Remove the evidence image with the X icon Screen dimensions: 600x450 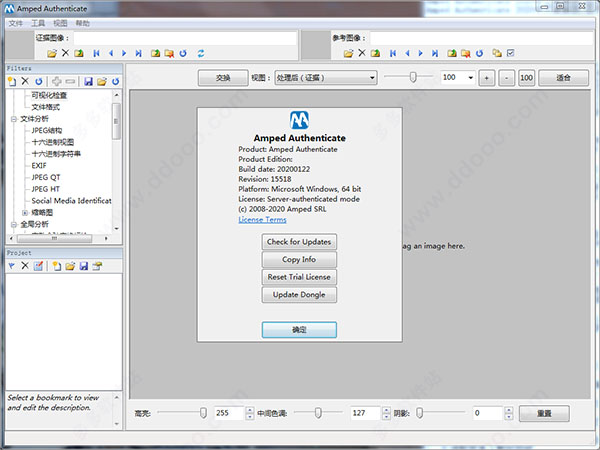[x=65, y=53]
